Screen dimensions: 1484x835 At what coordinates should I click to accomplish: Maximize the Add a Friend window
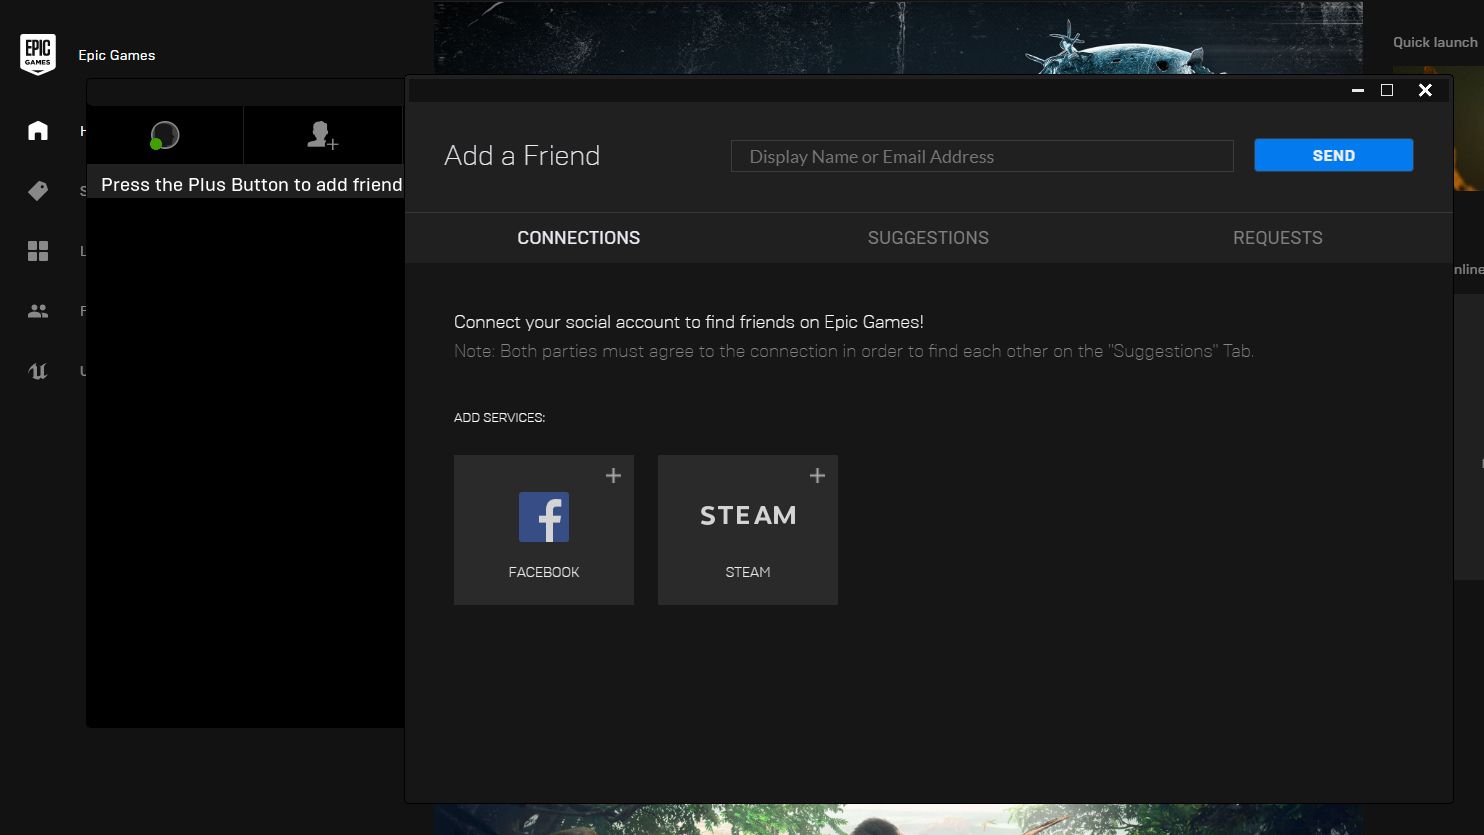tap(1387, 90)
